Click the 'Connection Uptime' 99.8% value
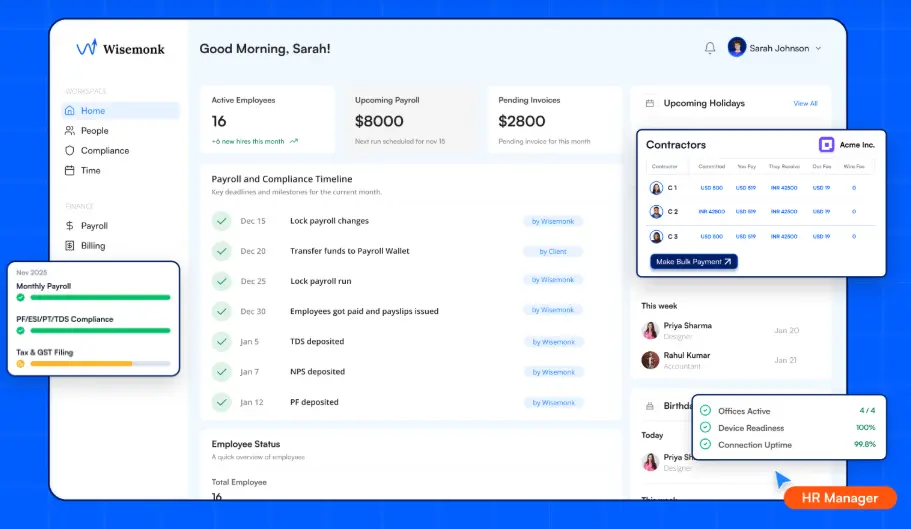911x529 pixels. [865, 444]
